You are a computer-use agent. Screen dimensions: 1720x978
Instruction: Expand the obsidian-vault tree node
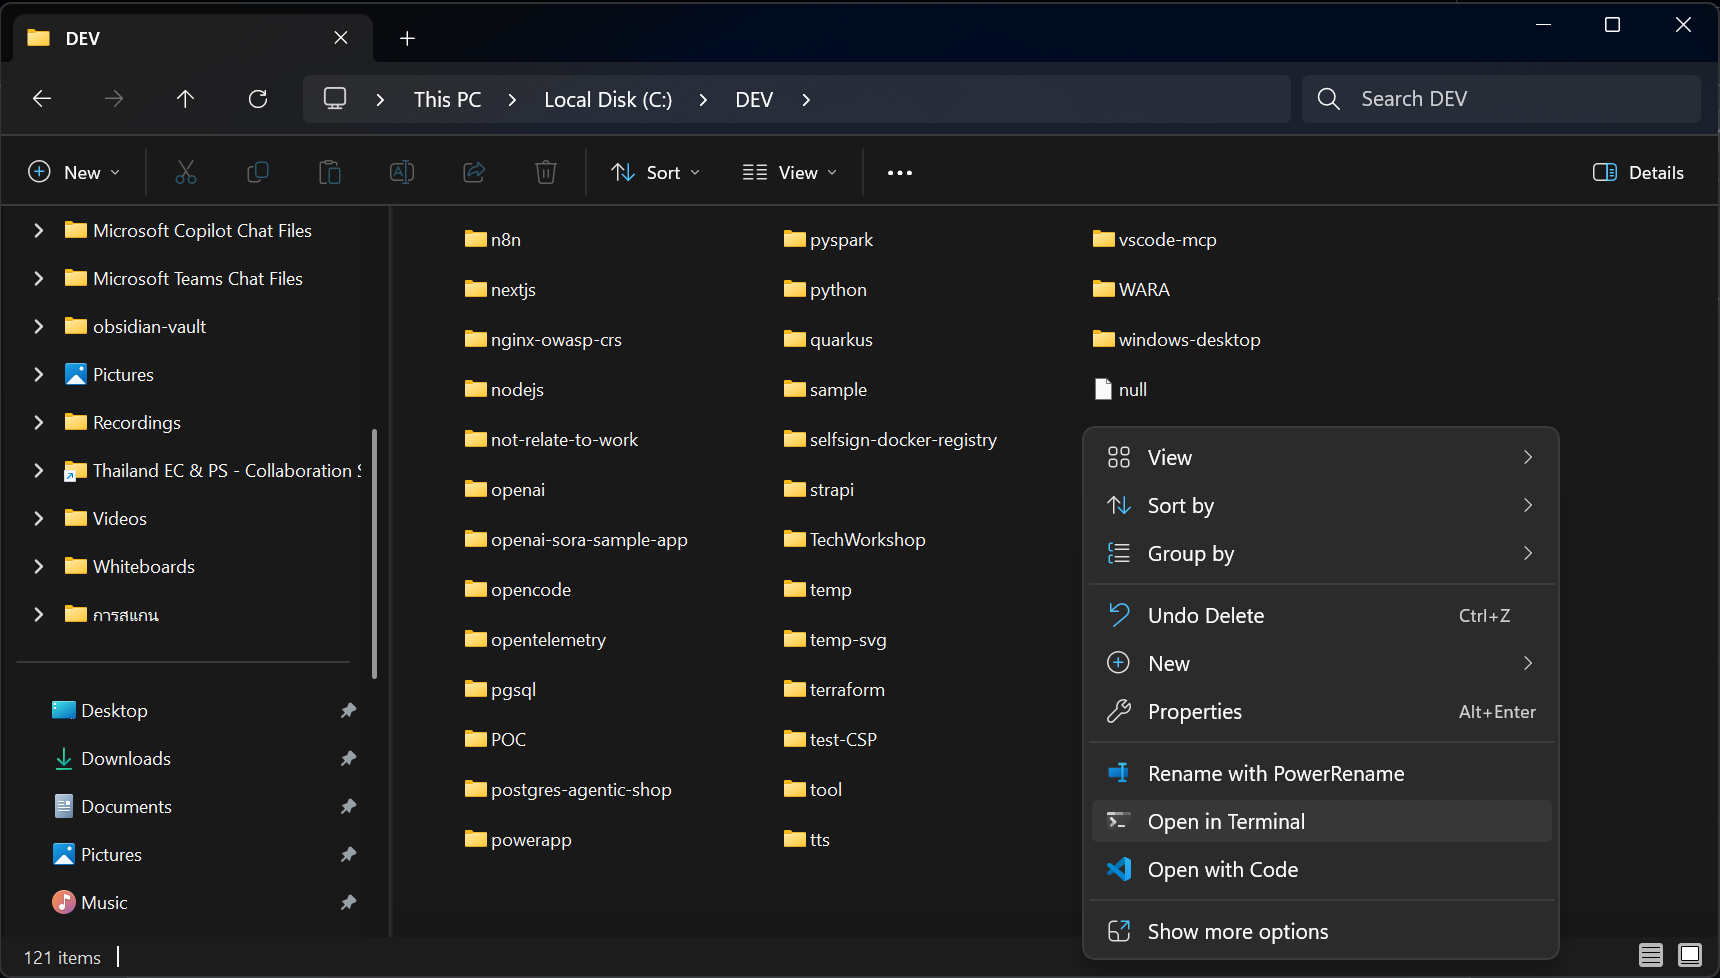[x=39, y=326]
